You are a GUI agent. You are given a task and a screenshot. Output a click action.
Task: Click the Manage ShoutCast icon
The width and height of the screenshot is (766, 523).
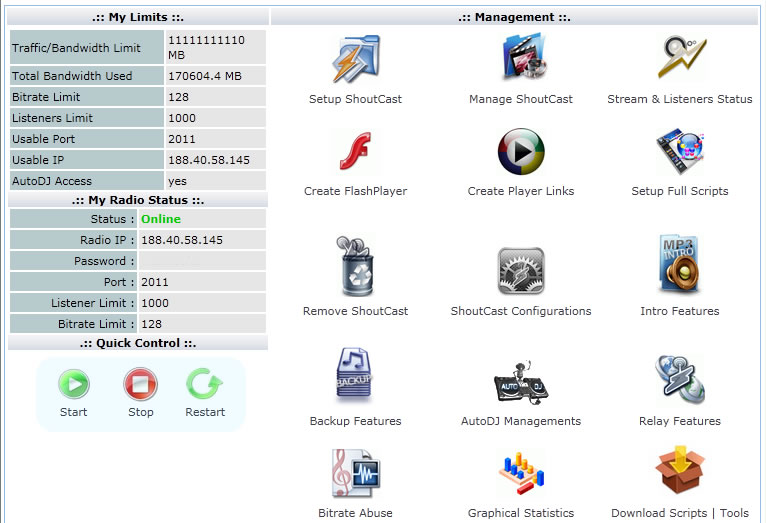pyautogui.click(x=521, y=60)
